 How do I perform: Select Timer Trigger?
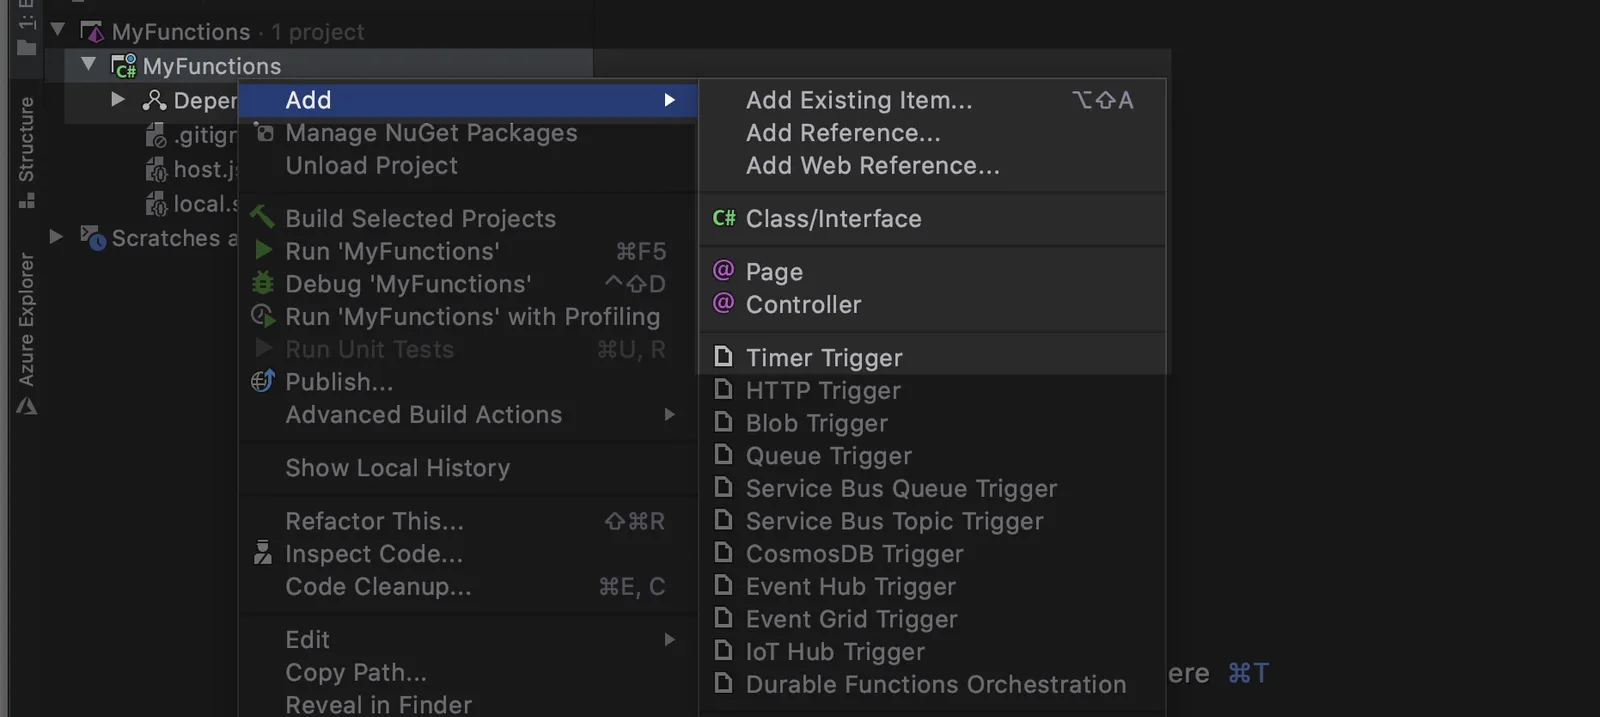[x=932, y=358]
